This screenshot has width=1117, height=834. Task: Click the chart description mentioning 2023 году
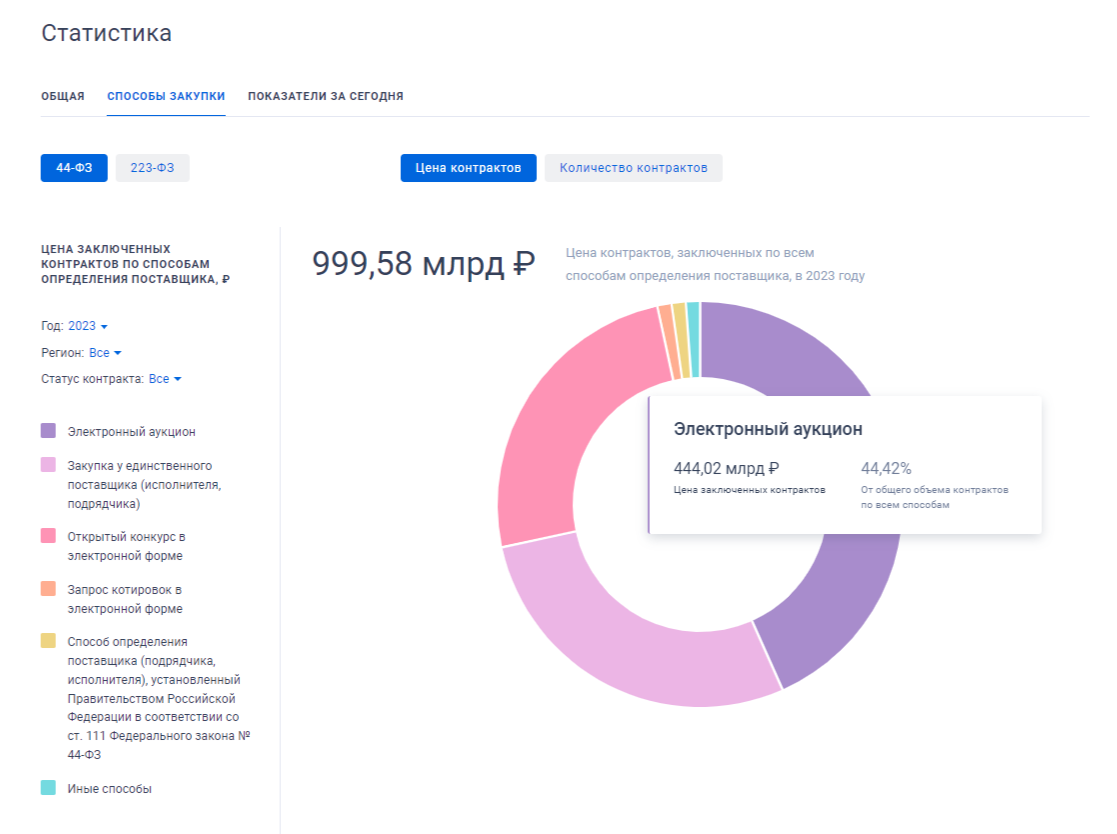715,264
